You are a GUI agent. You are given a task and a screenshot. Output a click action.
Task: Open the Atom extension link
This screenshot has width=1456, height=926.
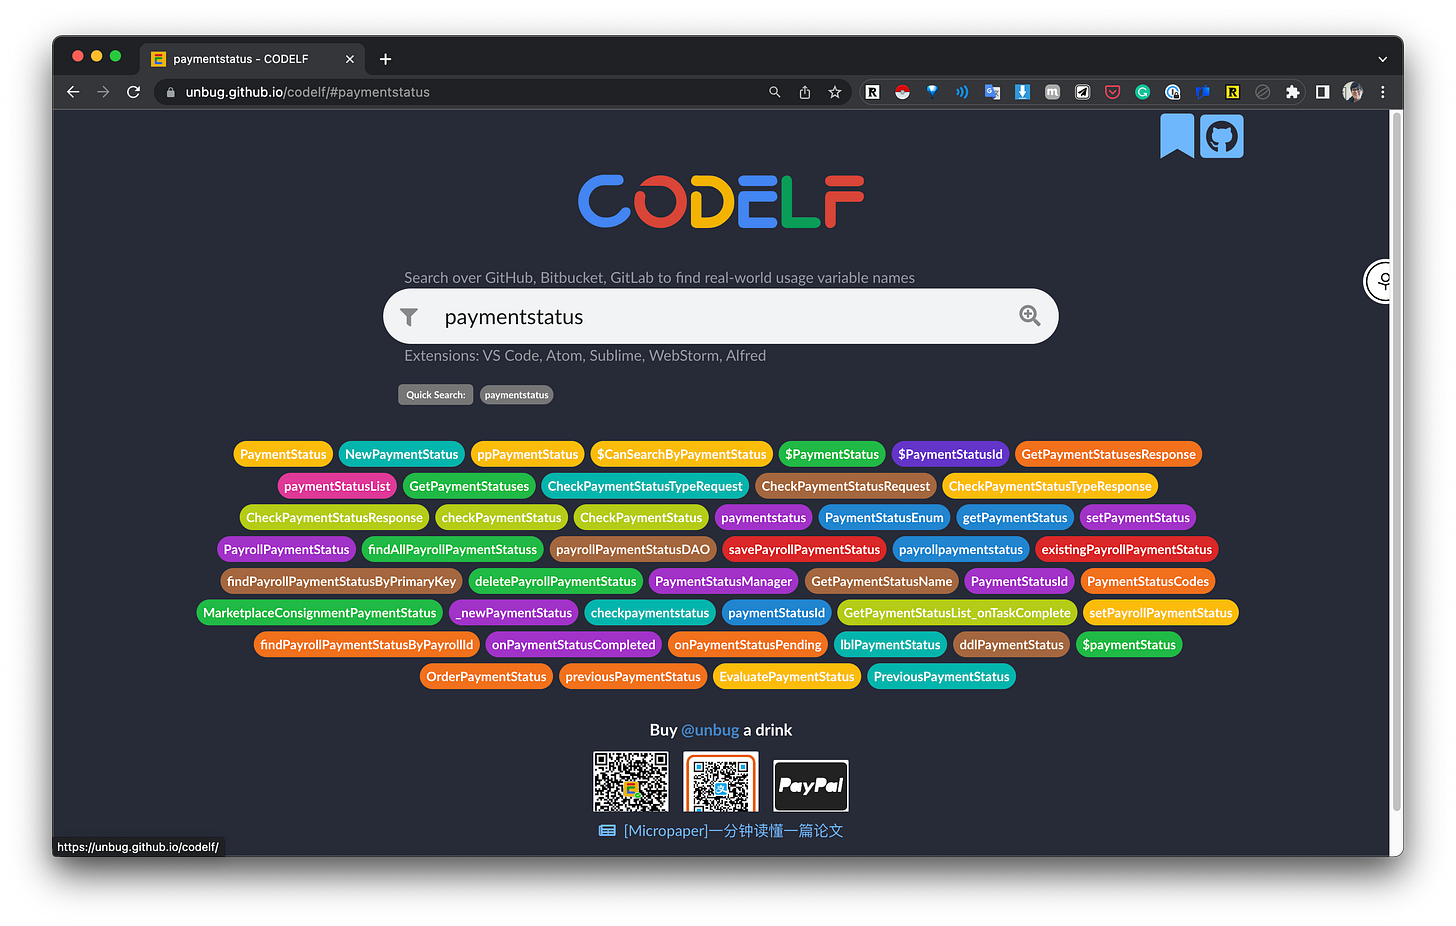(564, 356)
